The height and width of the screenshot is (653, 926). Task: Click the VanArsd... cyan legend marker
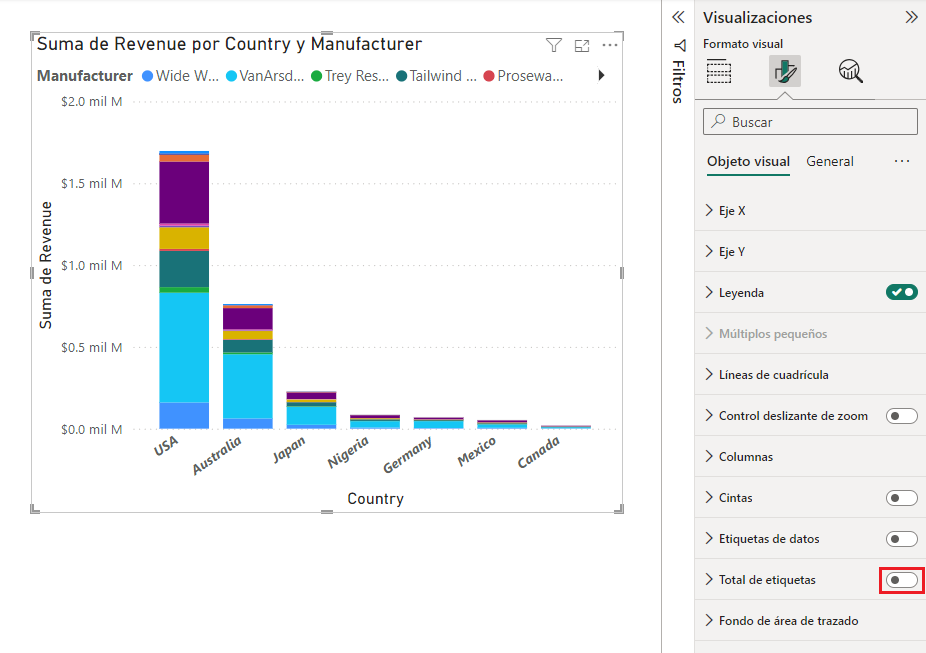(x=232, y=76)
